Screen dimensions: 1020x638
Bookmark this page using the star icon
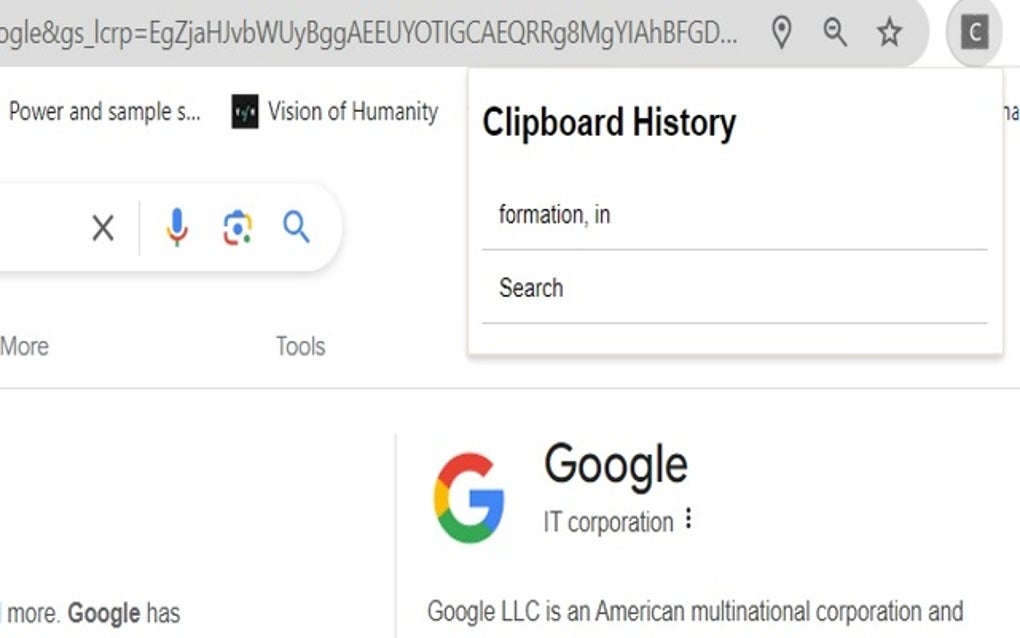point(888,32)
